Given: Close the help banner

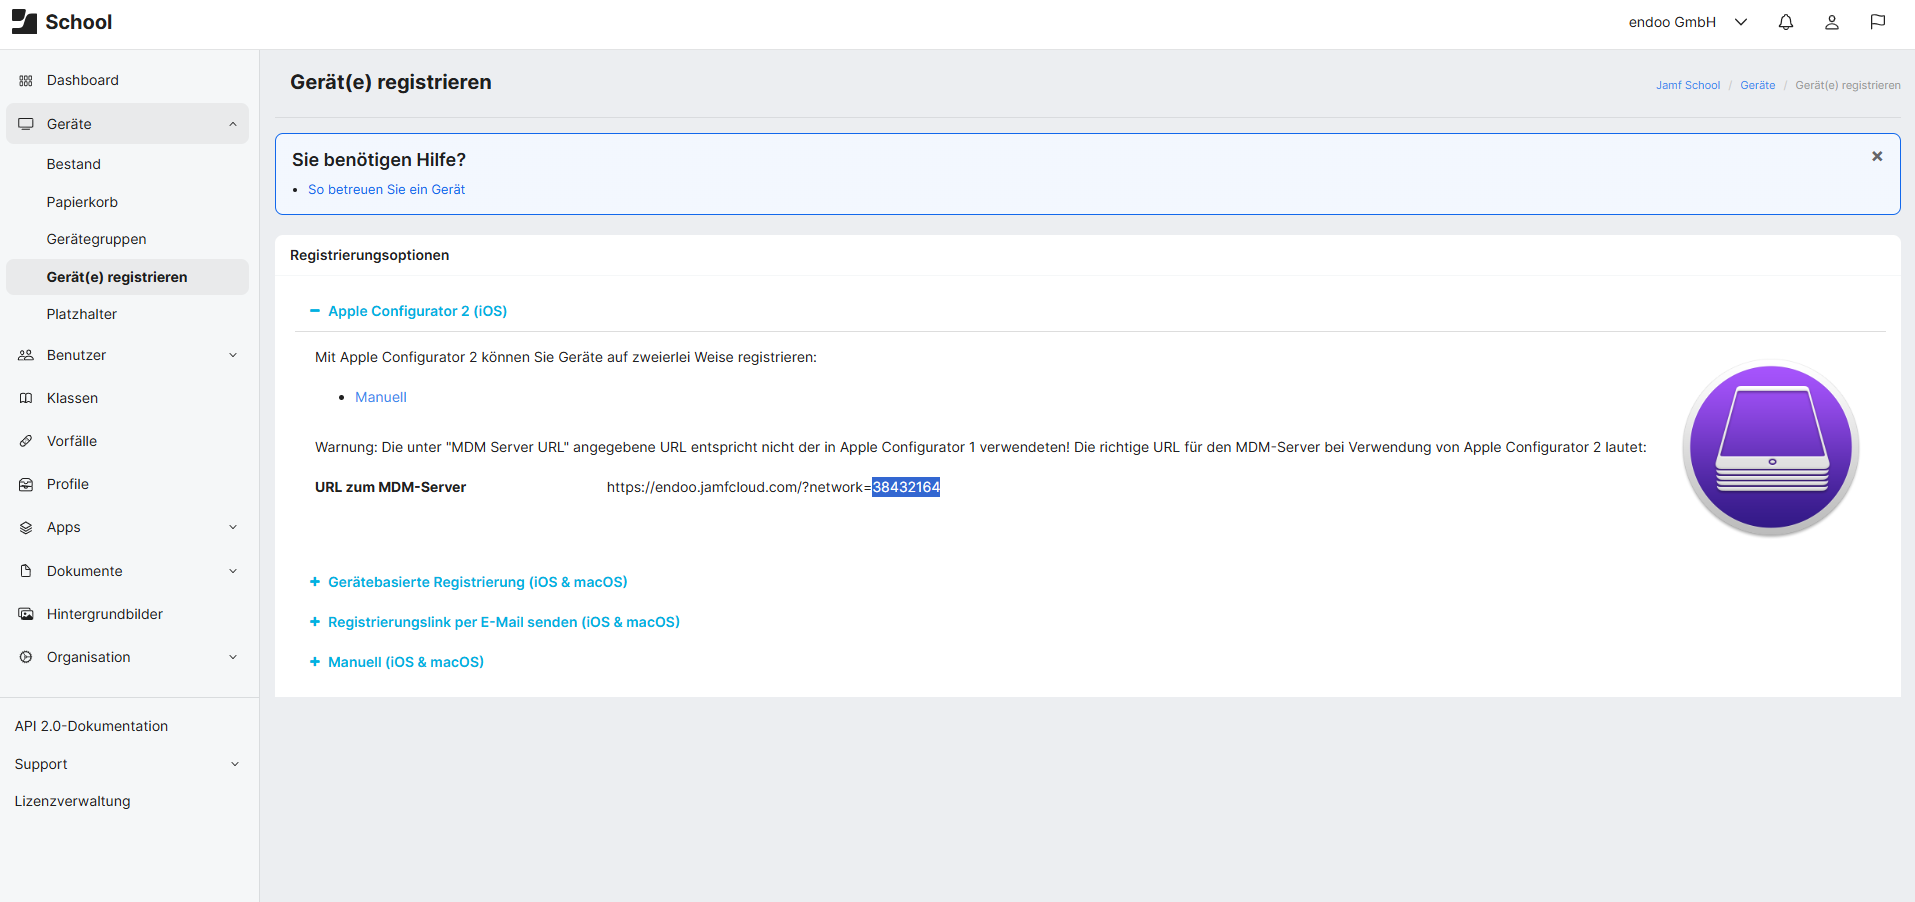Looking at the screenshot, I should (1877, 156).
